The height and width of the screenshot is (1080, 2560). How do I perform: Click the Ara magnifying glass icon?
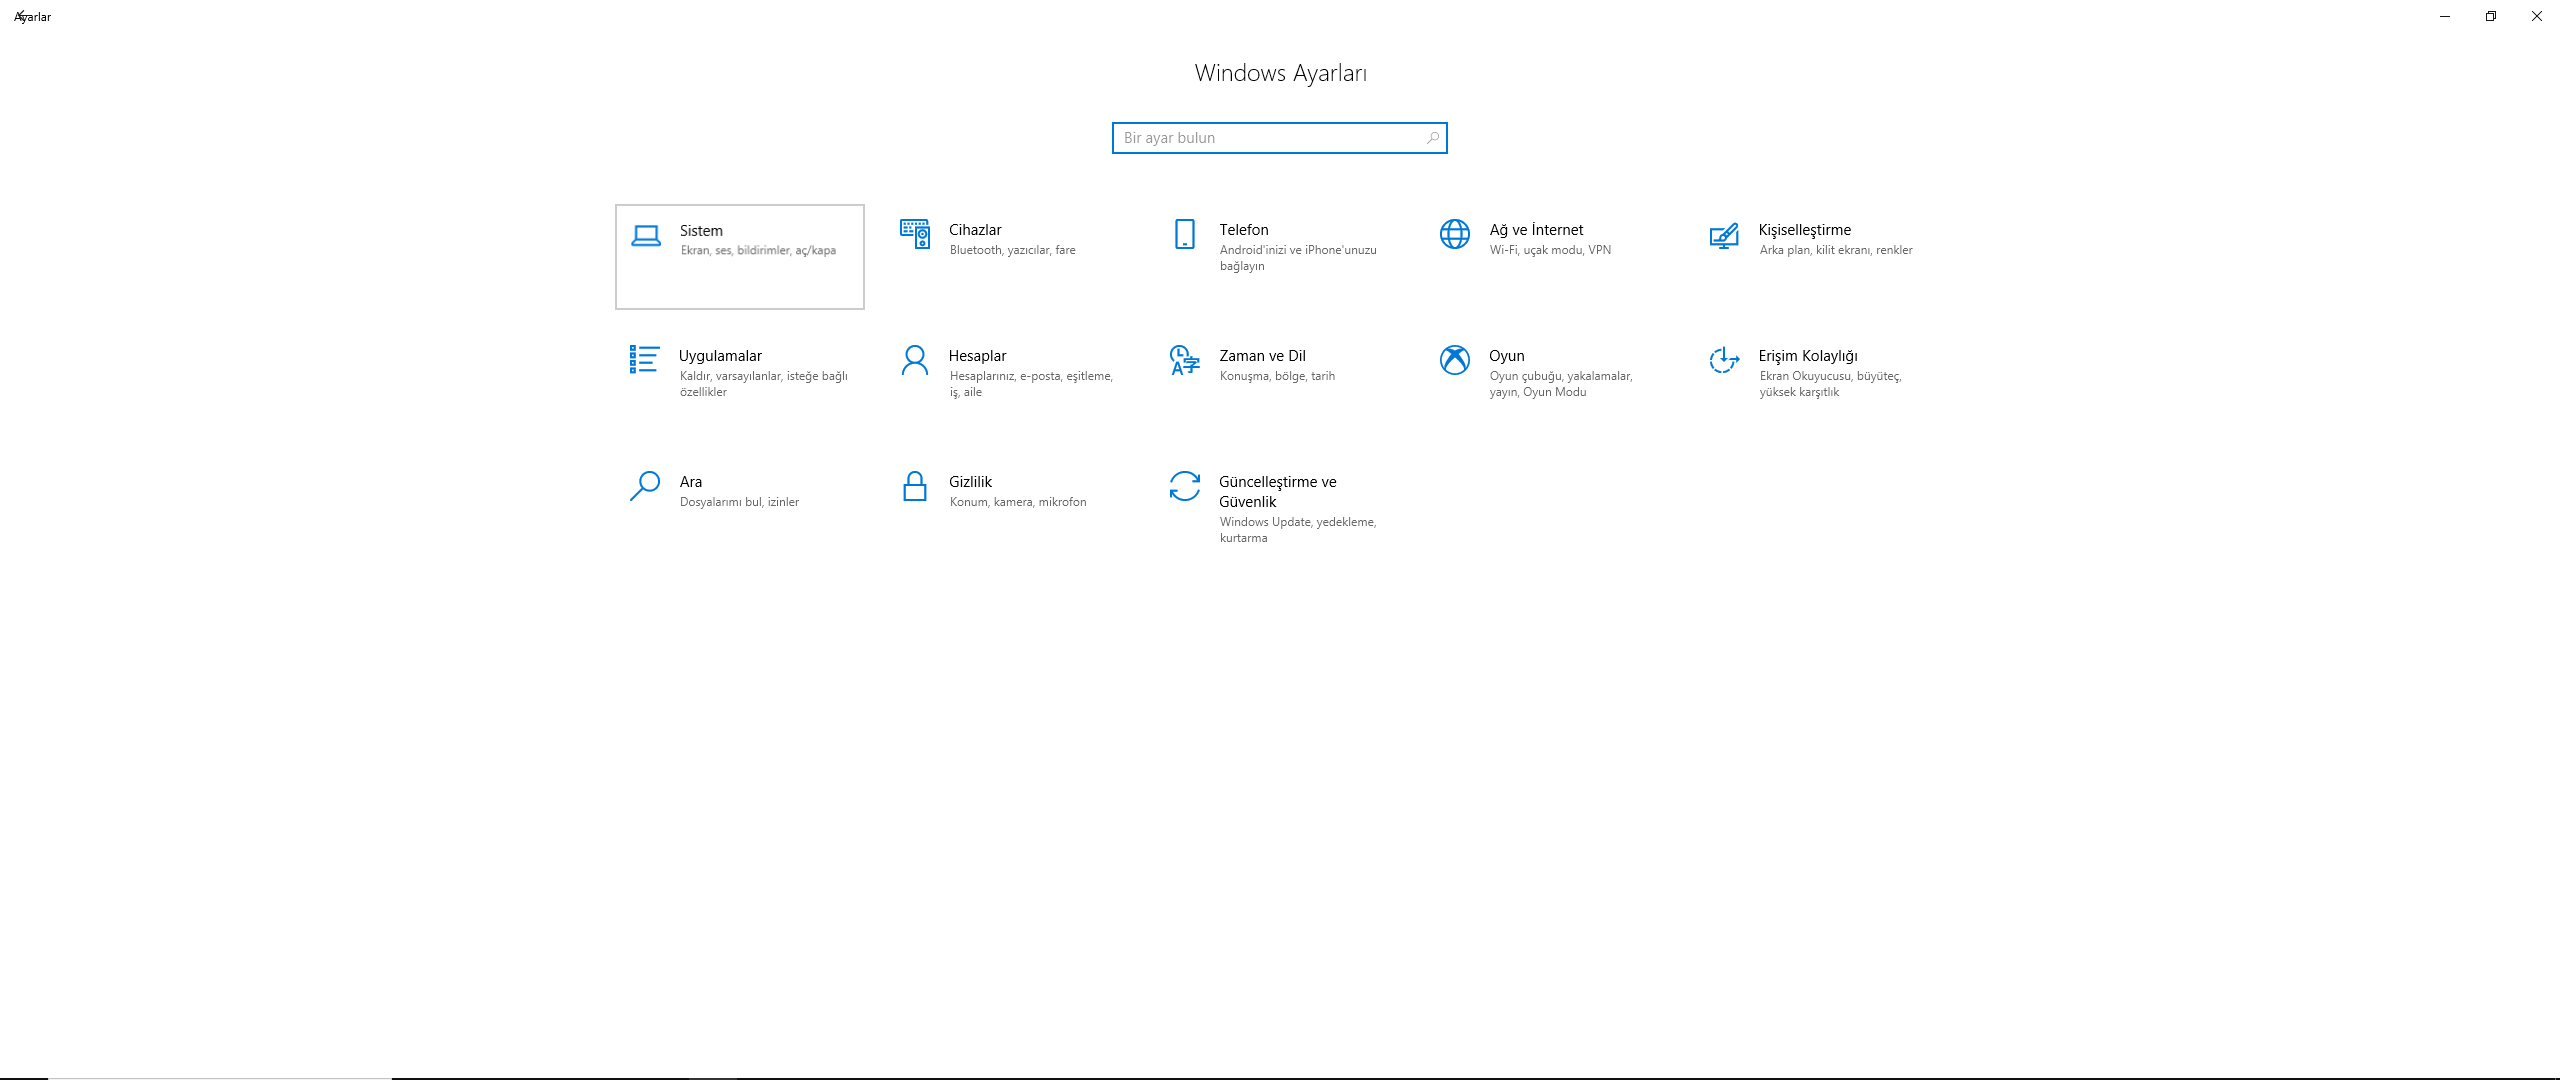point(645,486)
